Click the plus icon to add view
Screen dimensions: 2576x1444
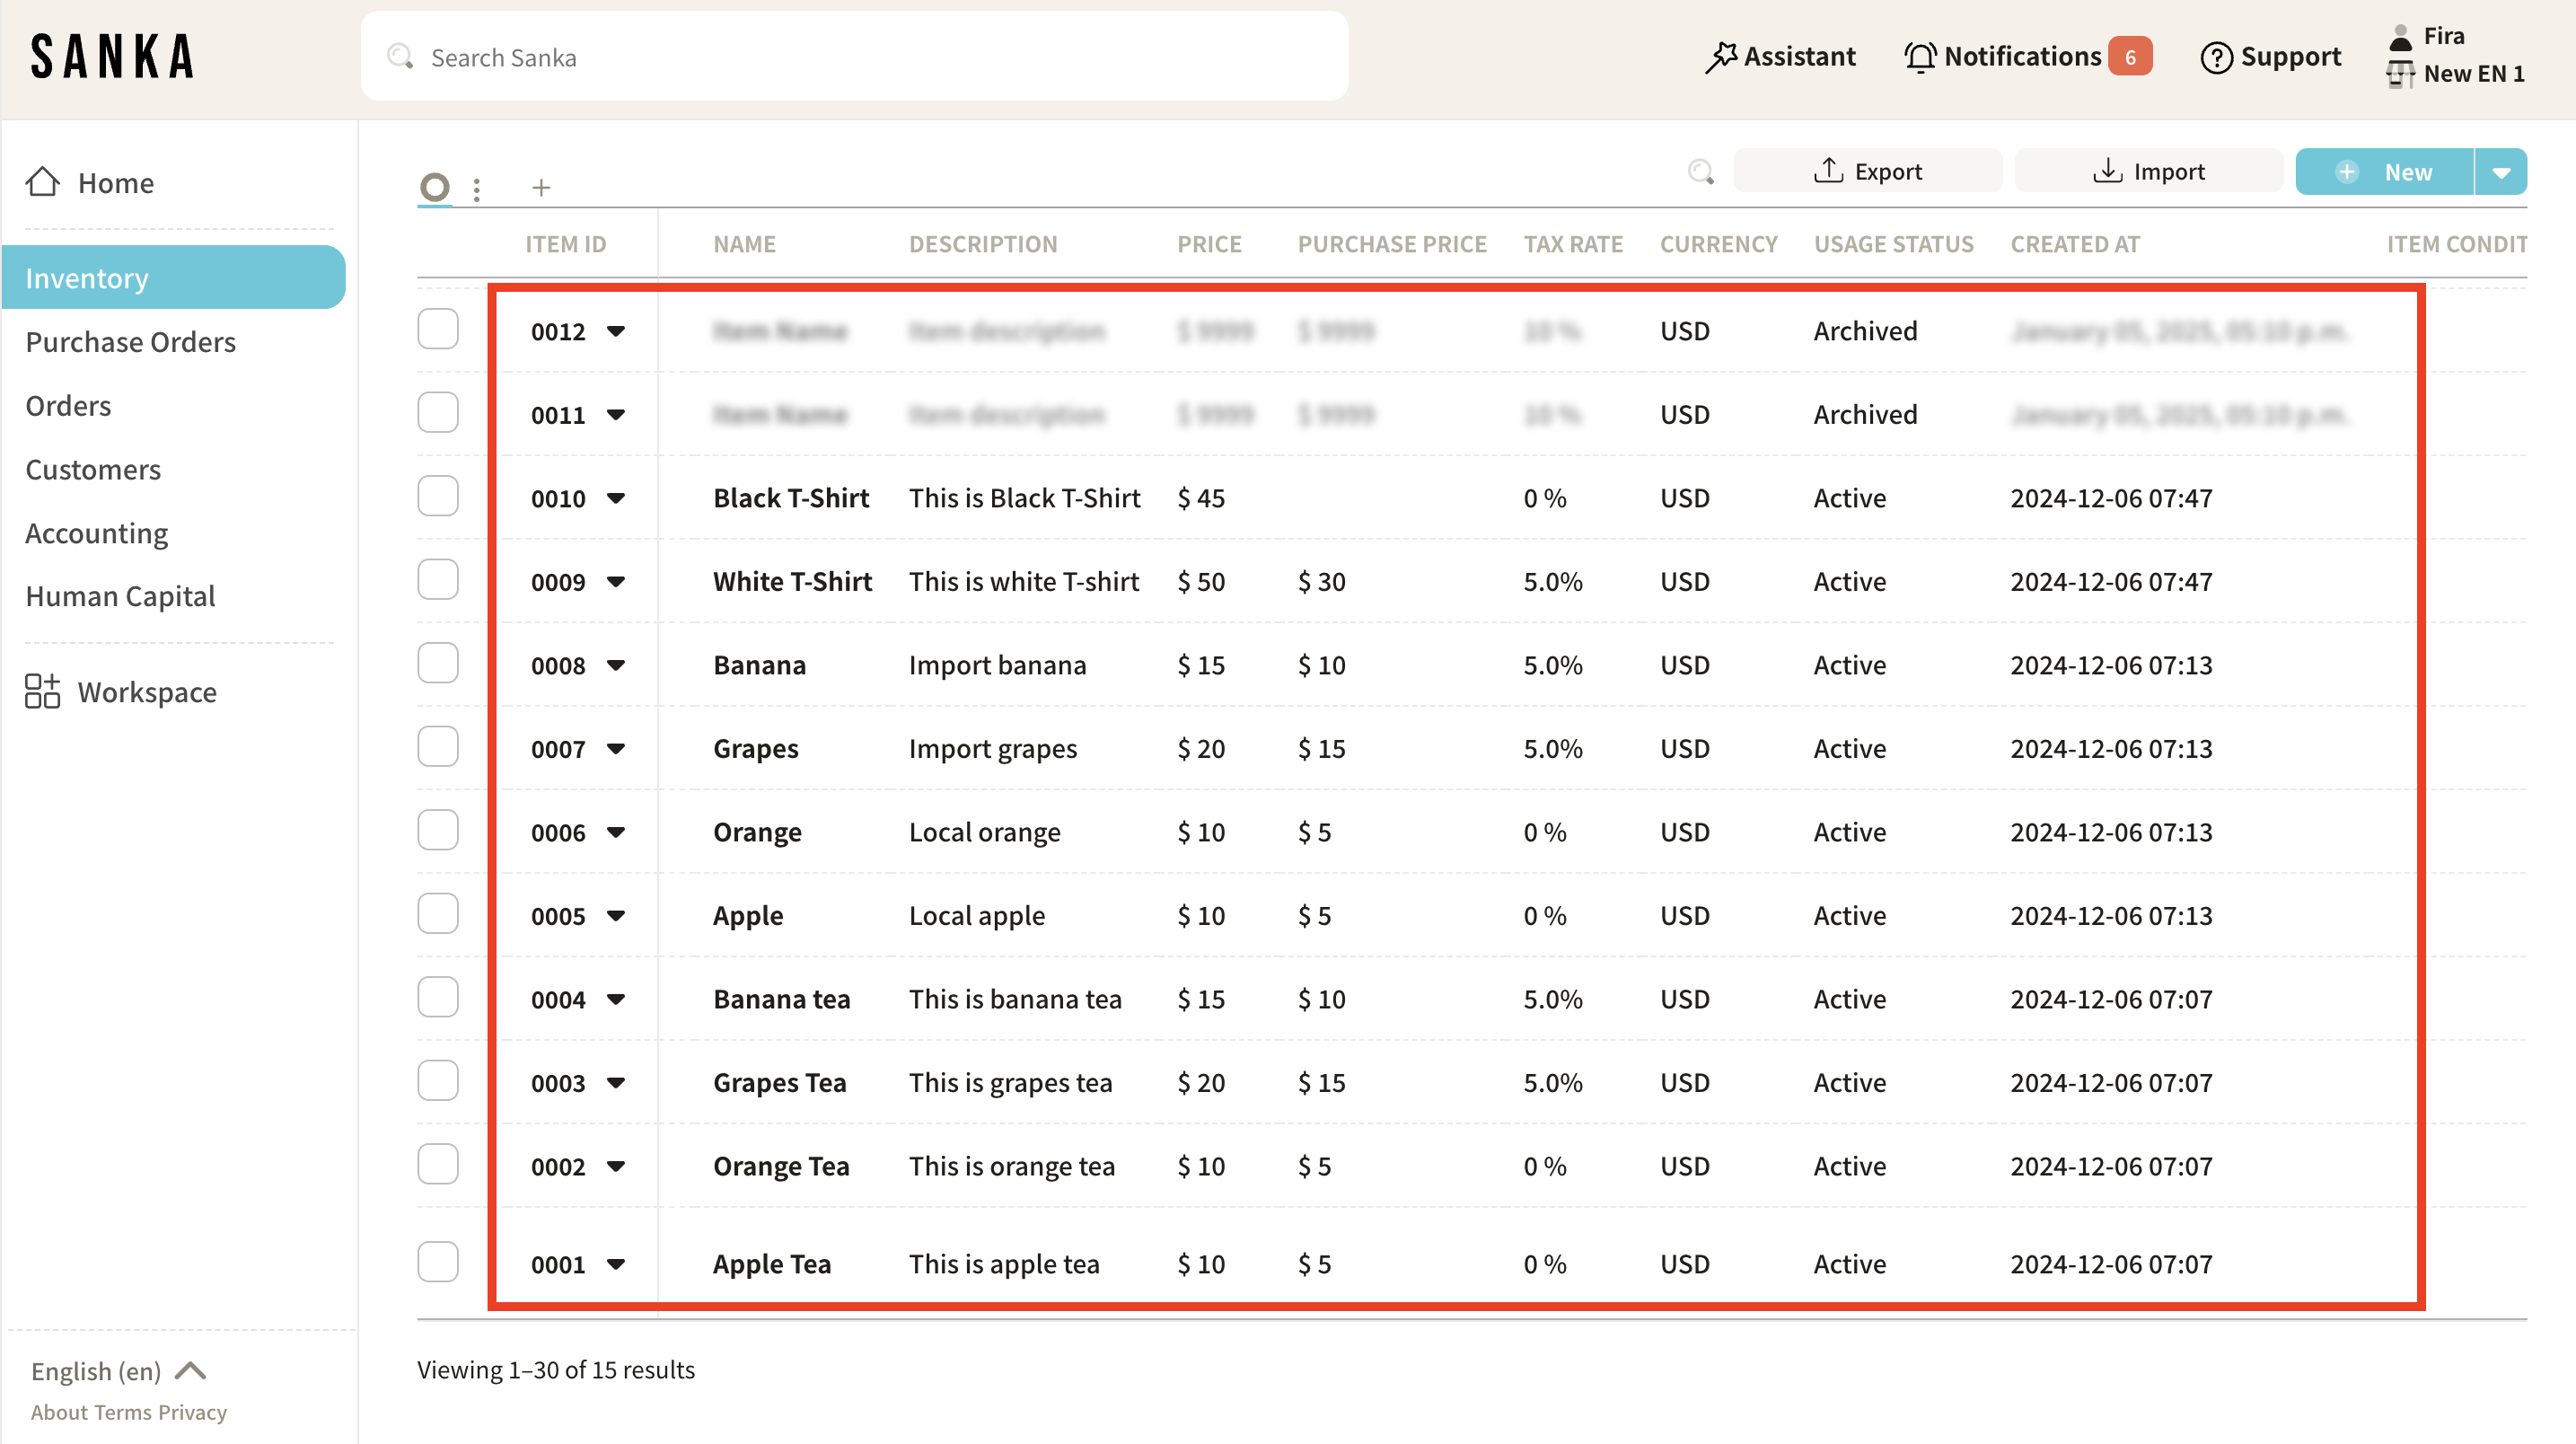pos(541,187)
